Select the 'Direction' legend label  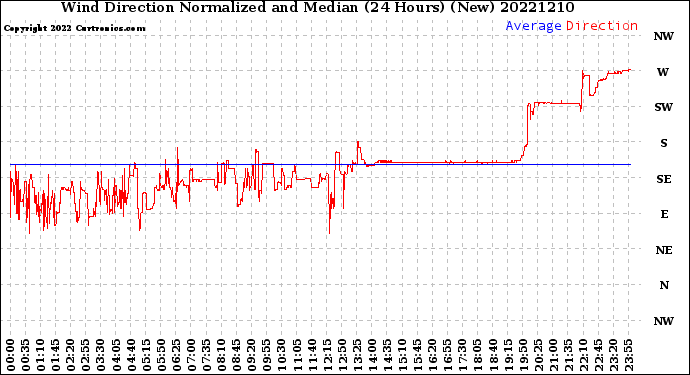(602, 26)
